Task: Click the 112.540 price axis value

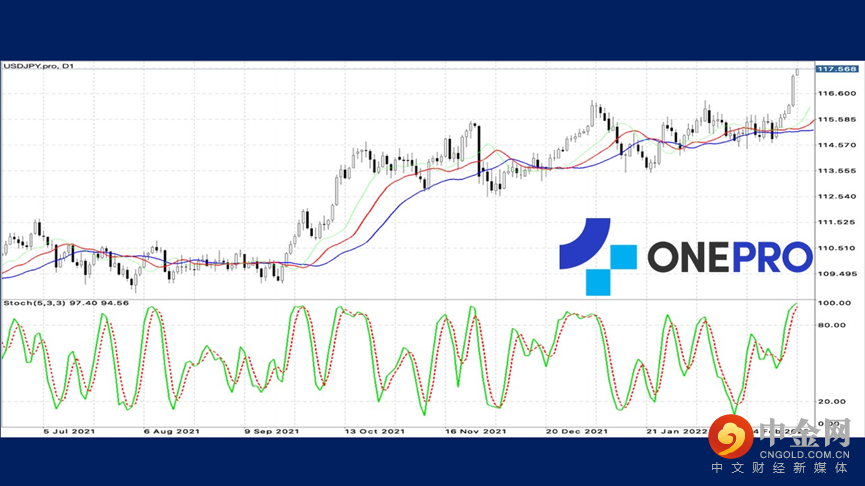Action: click(837, 196)
